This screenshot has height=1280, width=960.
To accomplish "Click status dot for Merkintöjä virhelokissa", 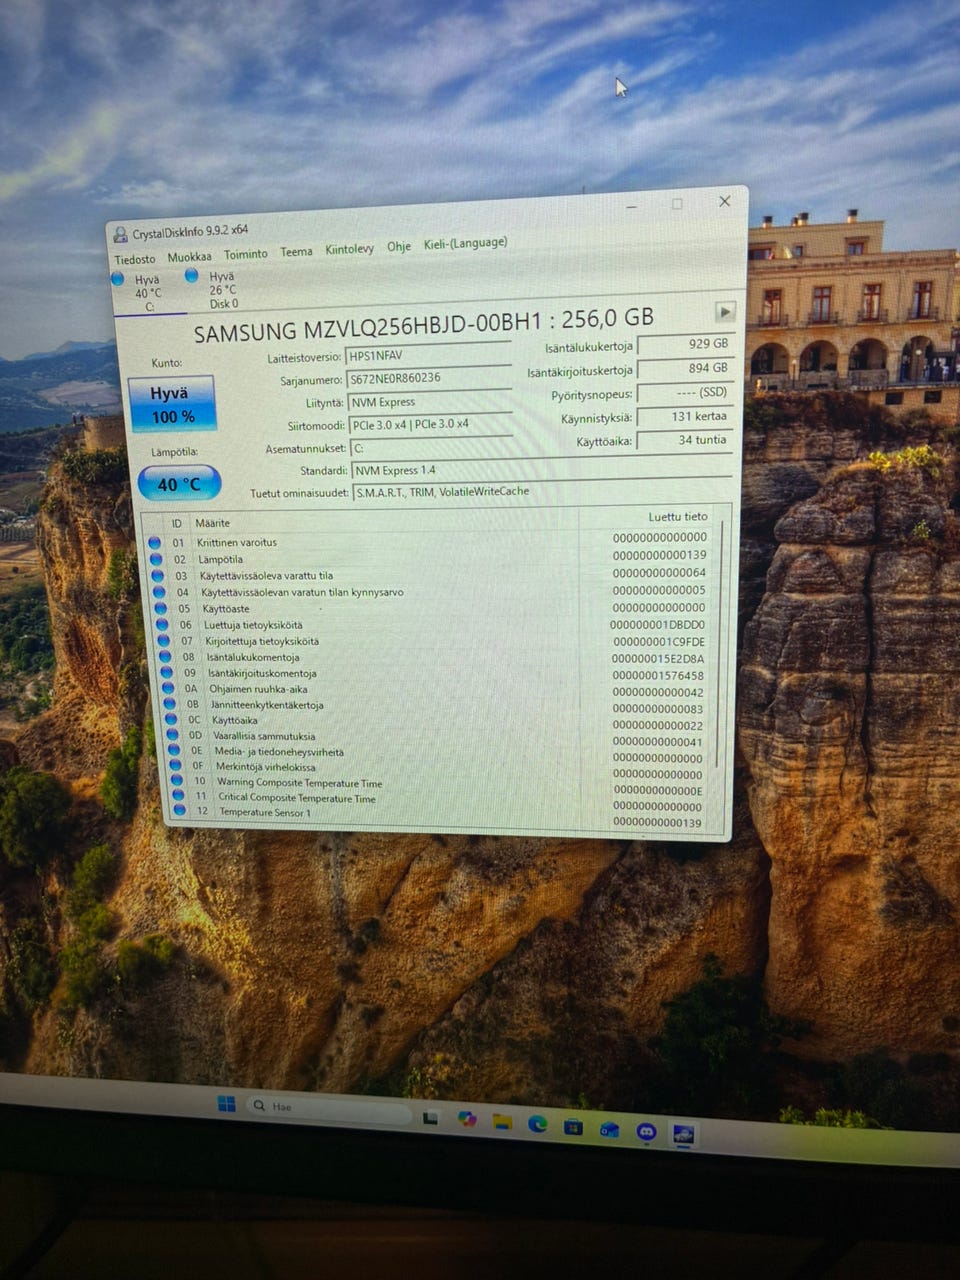I will click(x=175, y=766).
